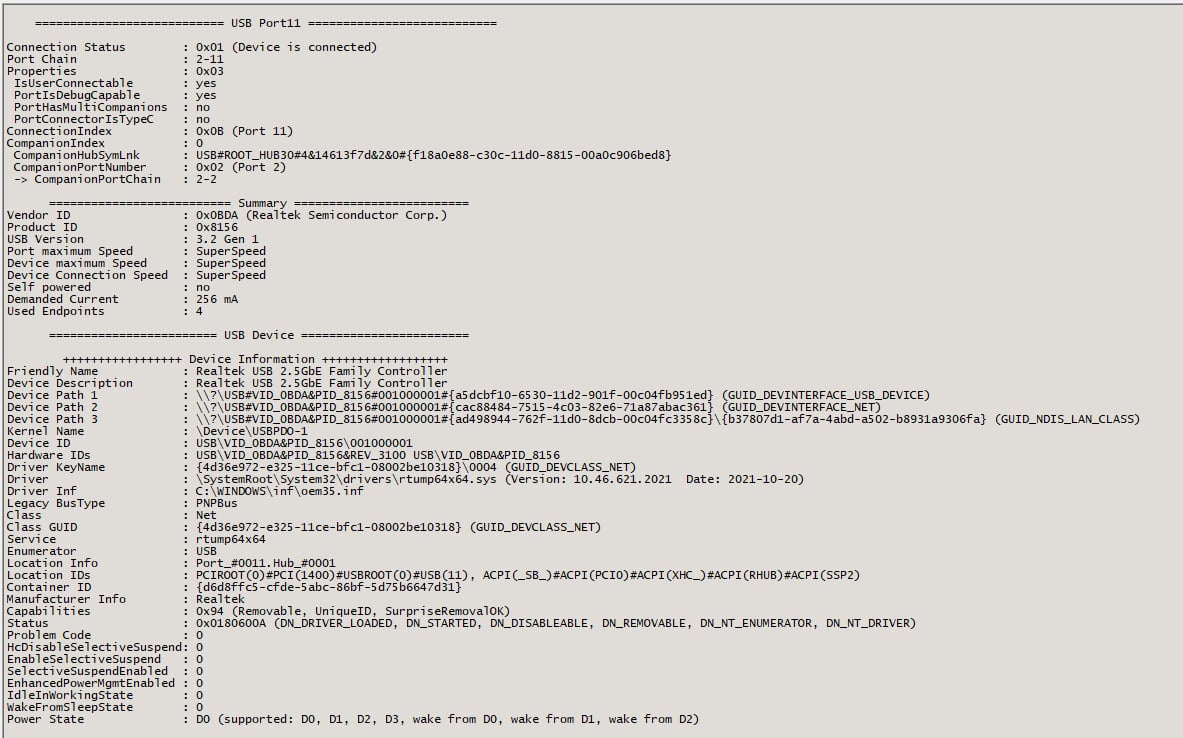Click the Status 0x0180600A line

pyautogui.click(x=555, y=623)
